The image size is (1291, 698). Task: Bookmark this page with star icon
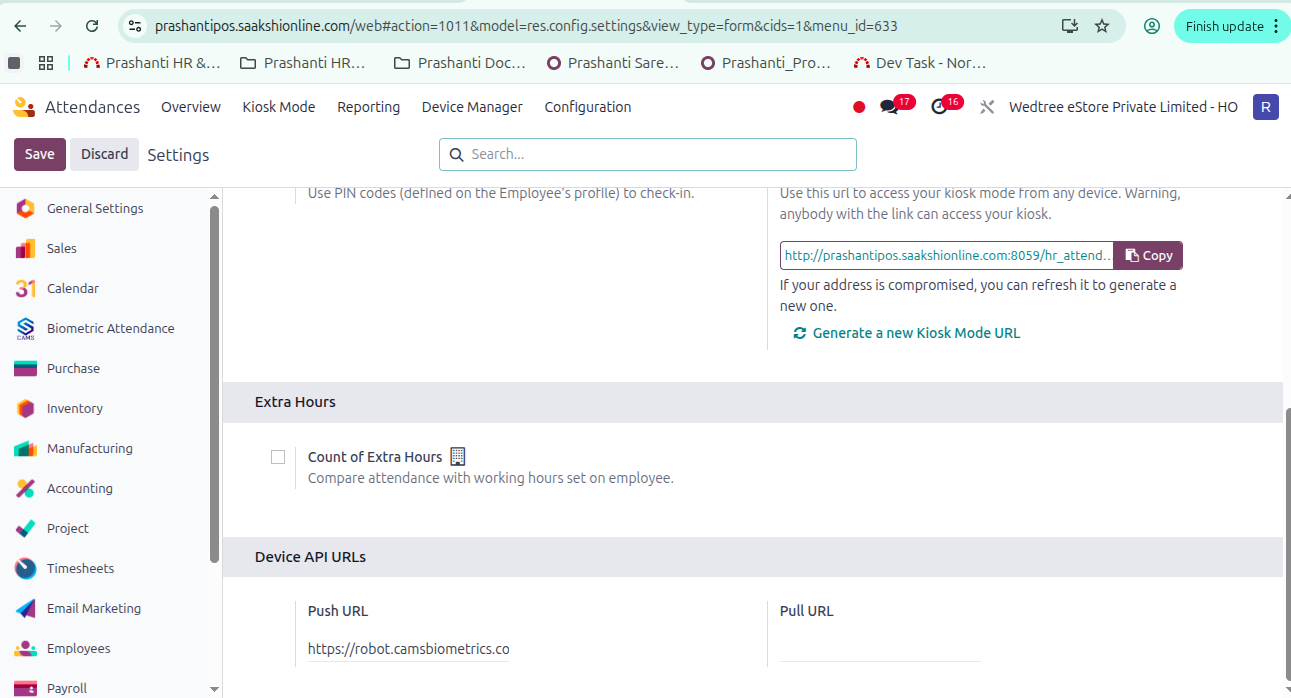(x=1102, y=26)
